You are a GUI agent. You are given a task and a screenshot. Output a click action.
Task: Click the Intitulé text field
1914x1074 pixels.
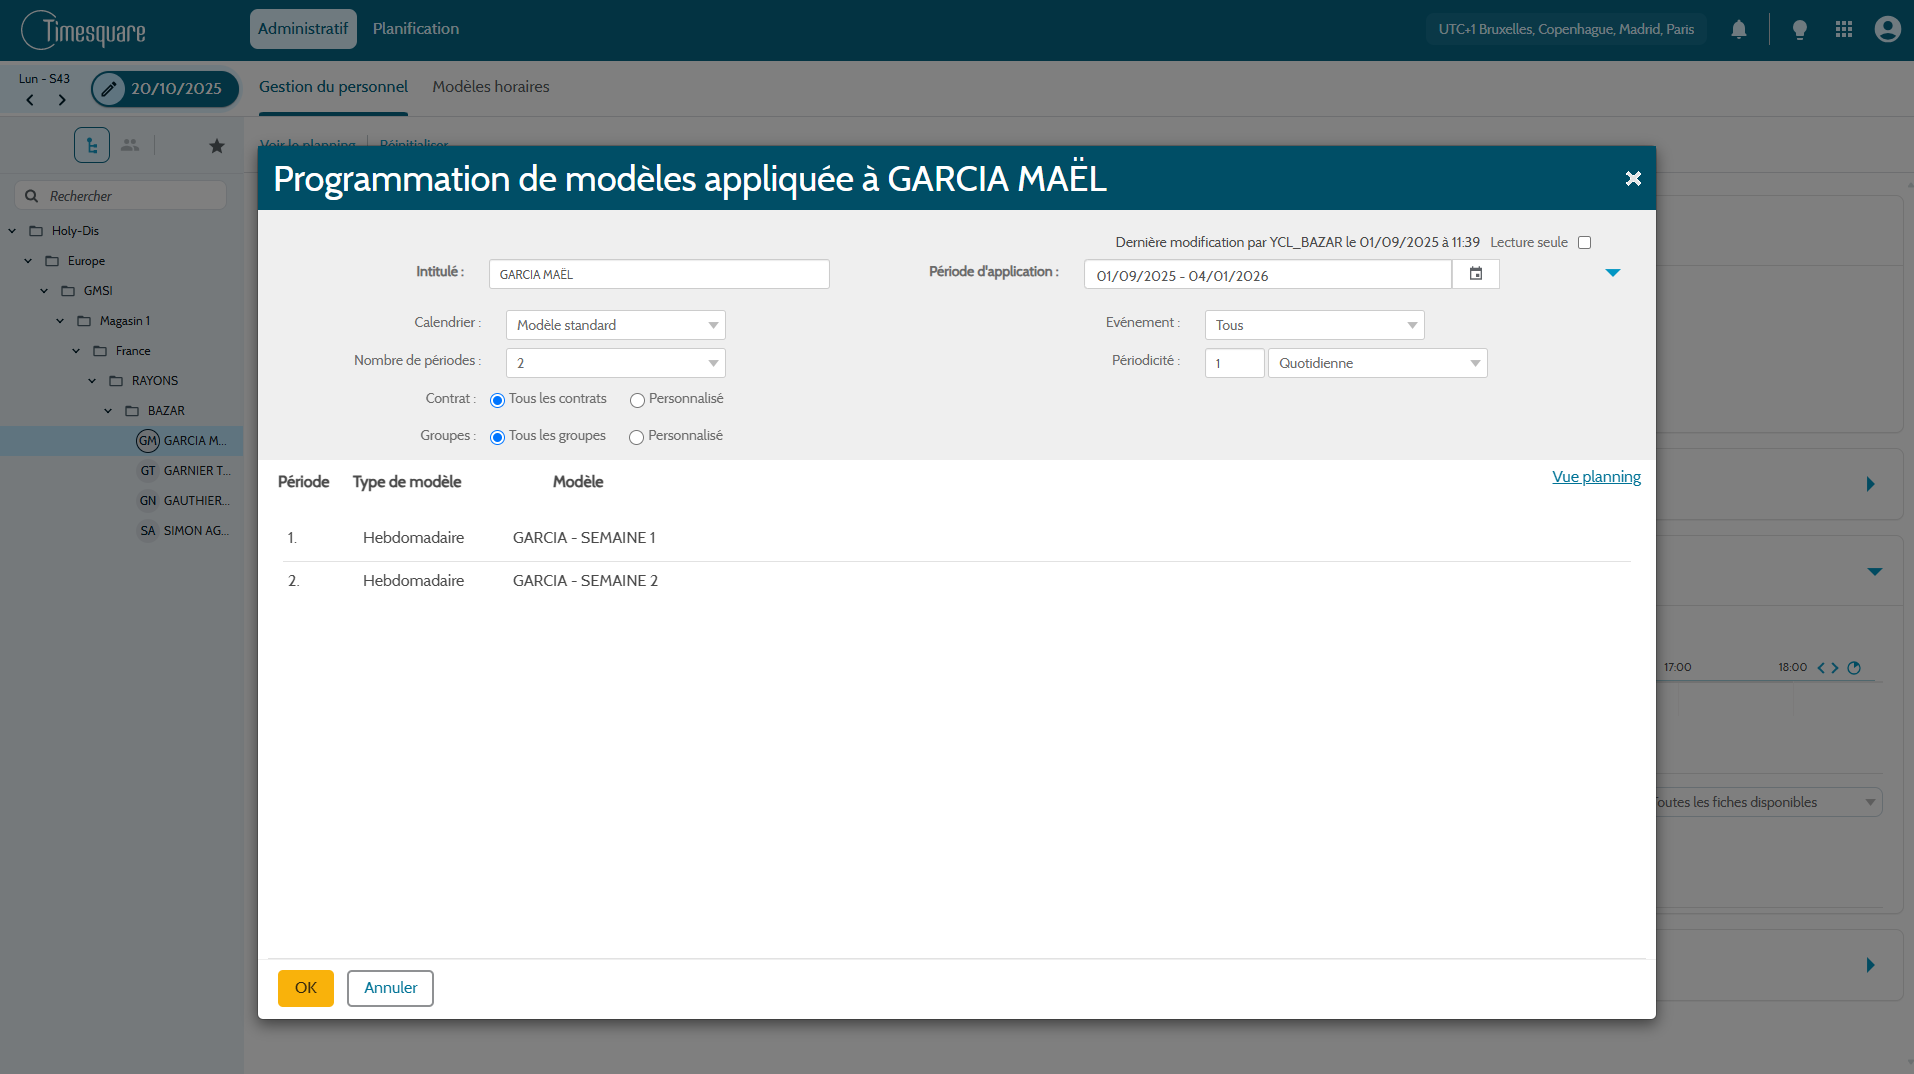(659, 274)
